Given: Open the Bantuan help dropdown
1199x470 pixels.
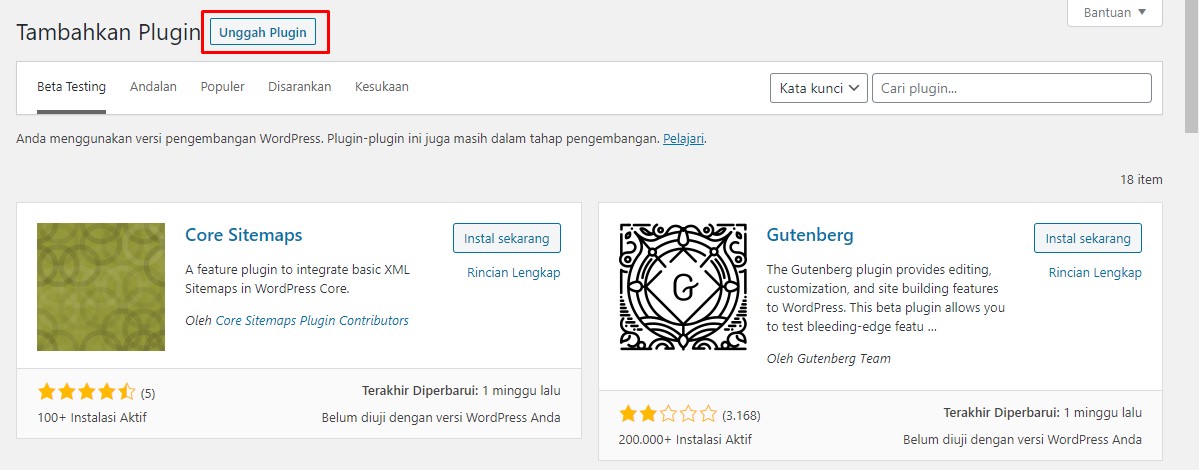Looking at the screenshot, I should coord(1115,13).
